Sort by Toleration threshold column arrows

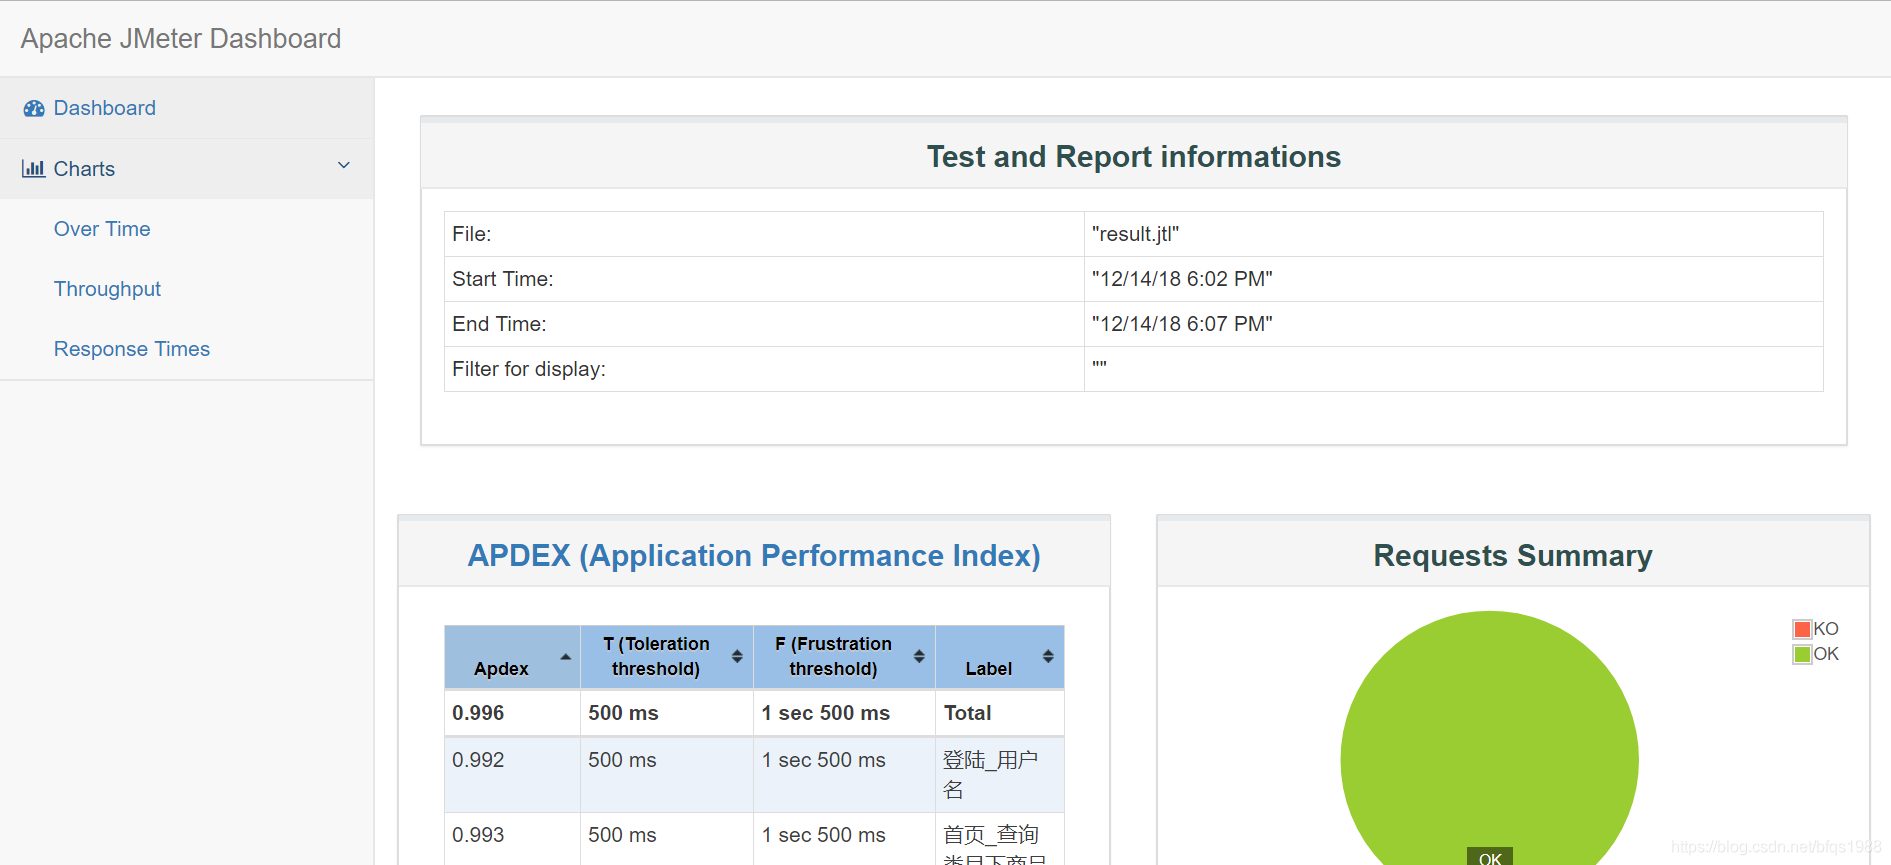click(737, 656)
